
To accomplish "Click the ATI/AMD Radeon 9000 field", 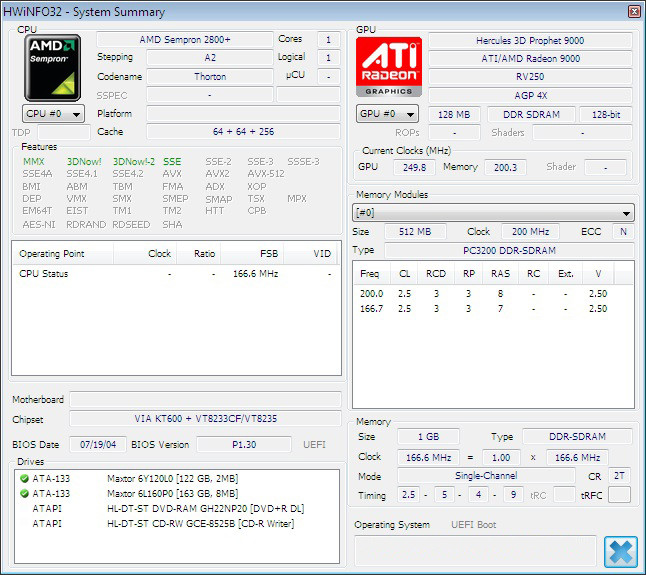I will pos(530,58).
